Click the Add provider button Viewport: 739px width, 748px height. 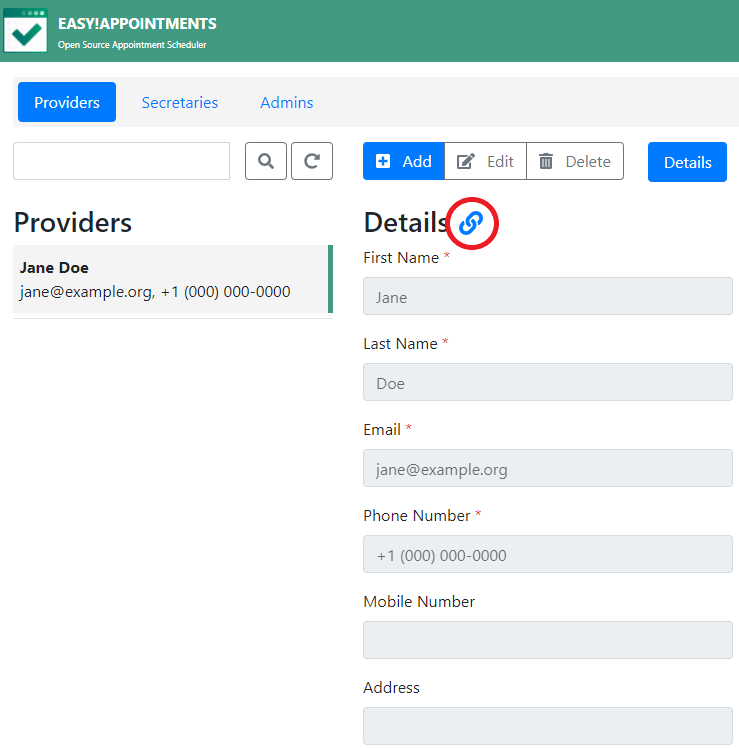(x=404, y=161)
